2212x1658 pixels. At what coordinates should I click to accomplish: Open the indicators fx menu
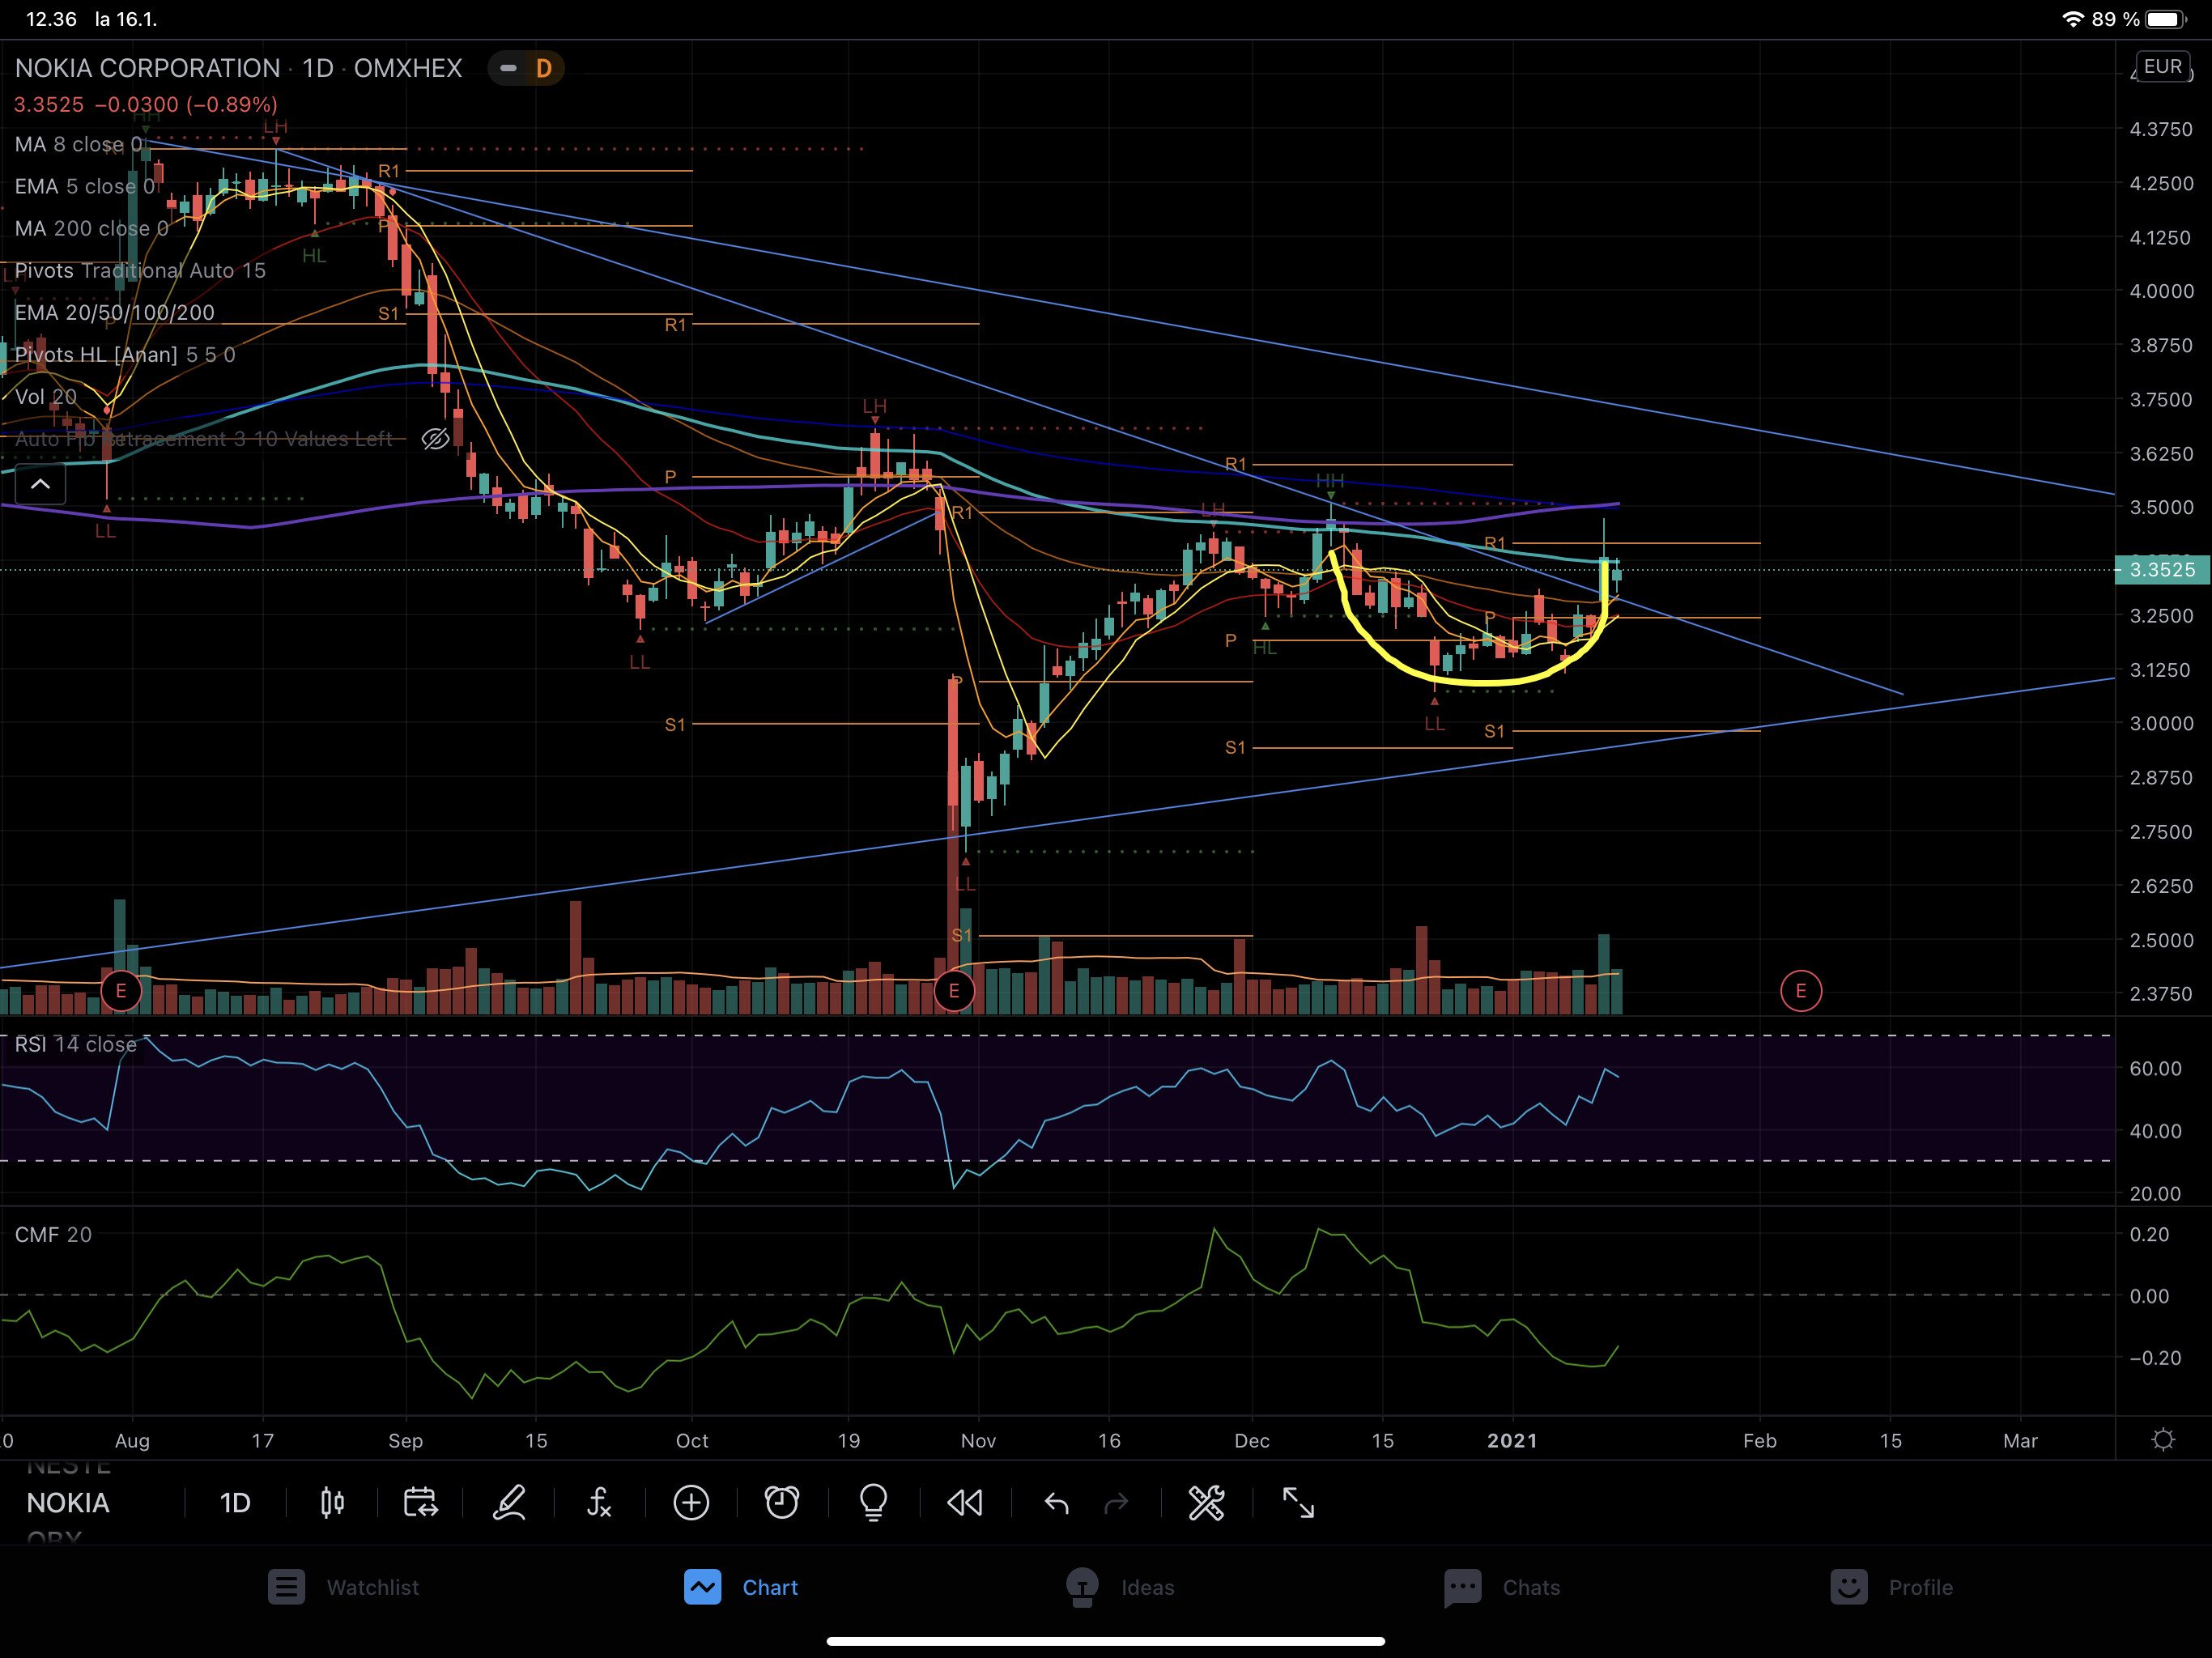pyautogui.click(x=599, y=1502)
